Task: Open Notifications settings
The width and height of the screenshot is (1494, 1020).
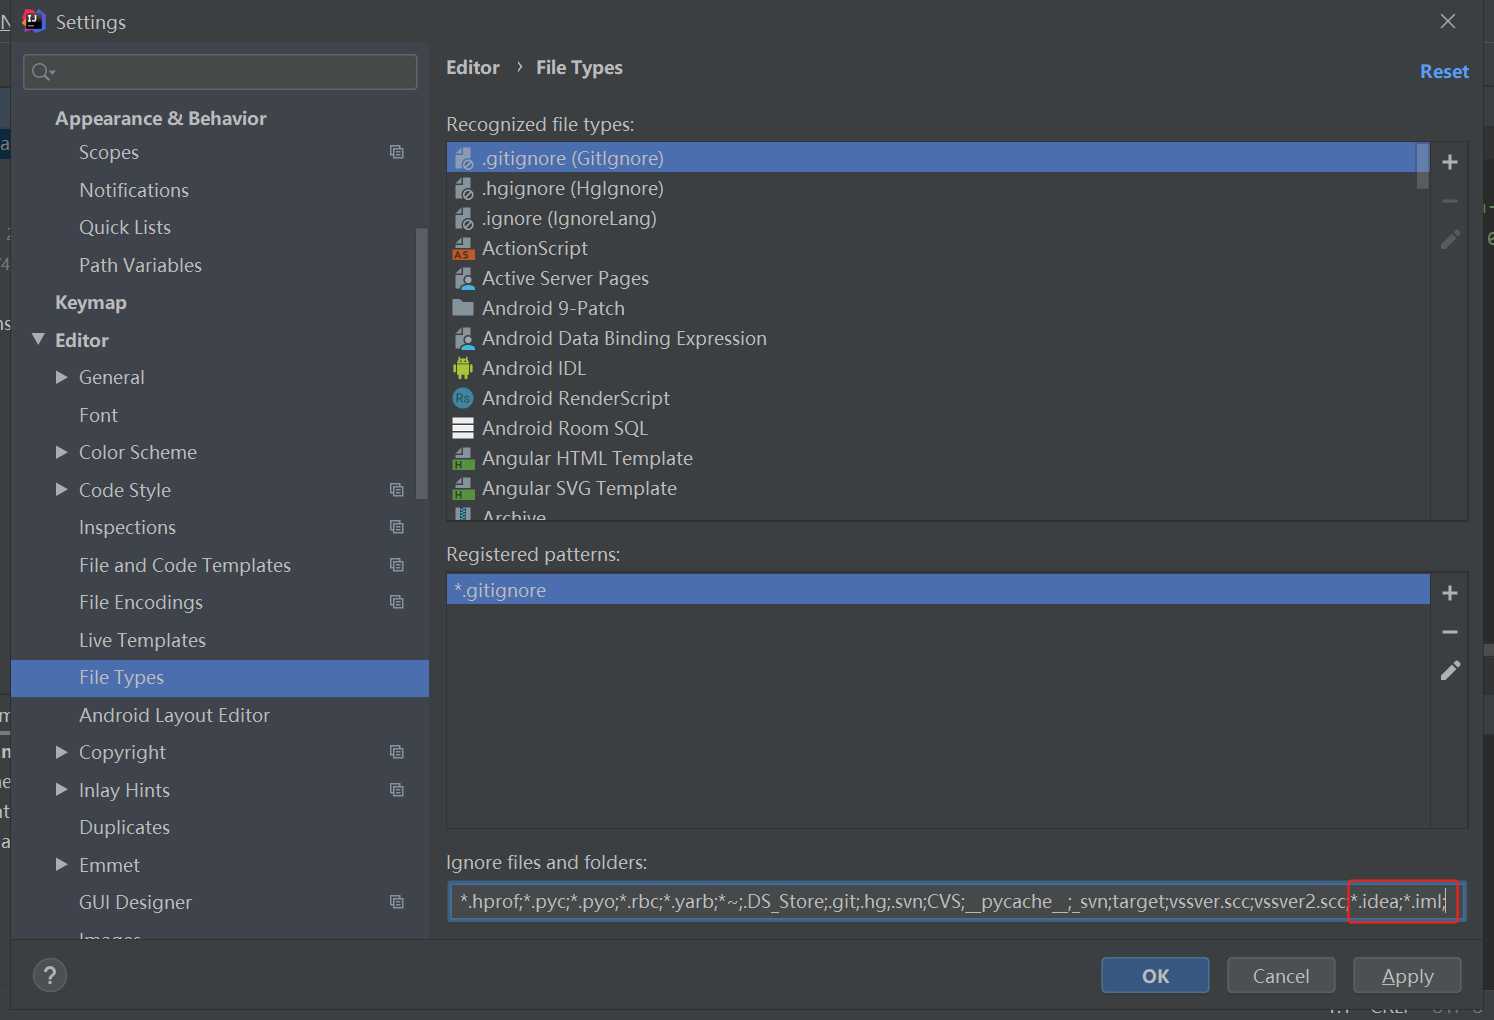Action: (x=134, y=190)
